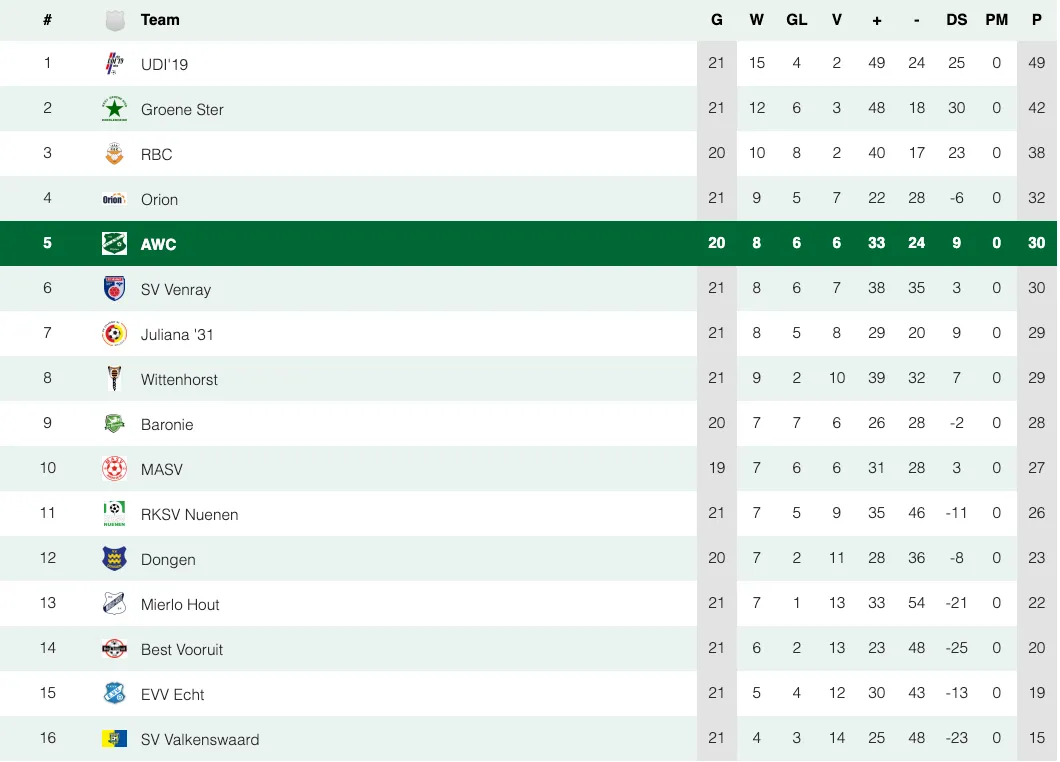Click the DS goal difference column header
Viewport: 1060px width, 762px height.
[957, 20]
